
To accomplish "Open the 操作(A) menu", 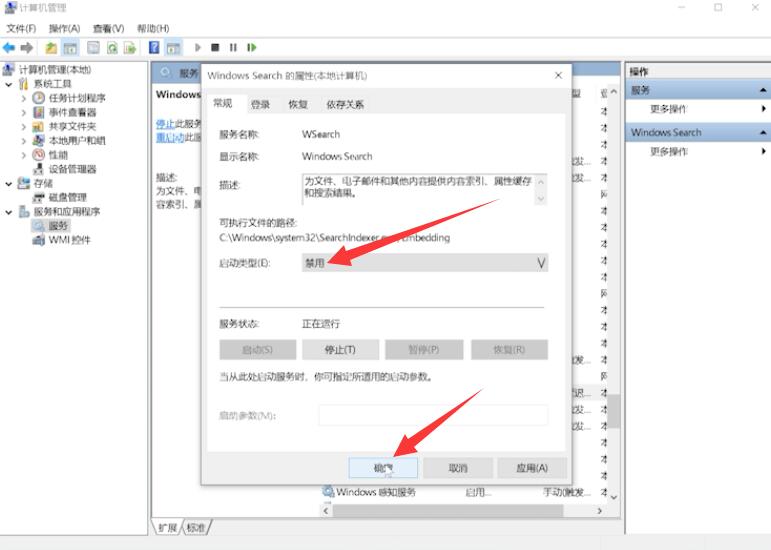I will coord(64,29).
